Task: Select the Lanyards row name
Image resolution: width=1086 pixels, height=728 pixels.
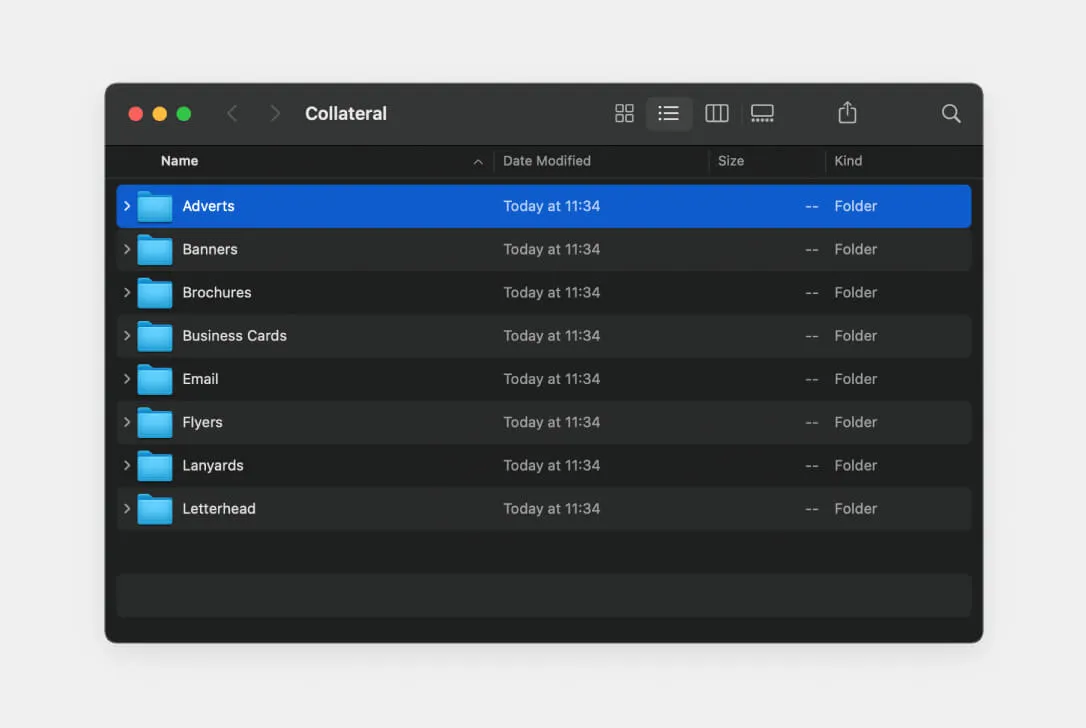Action: pyautogui.click(x=213, y=465)
